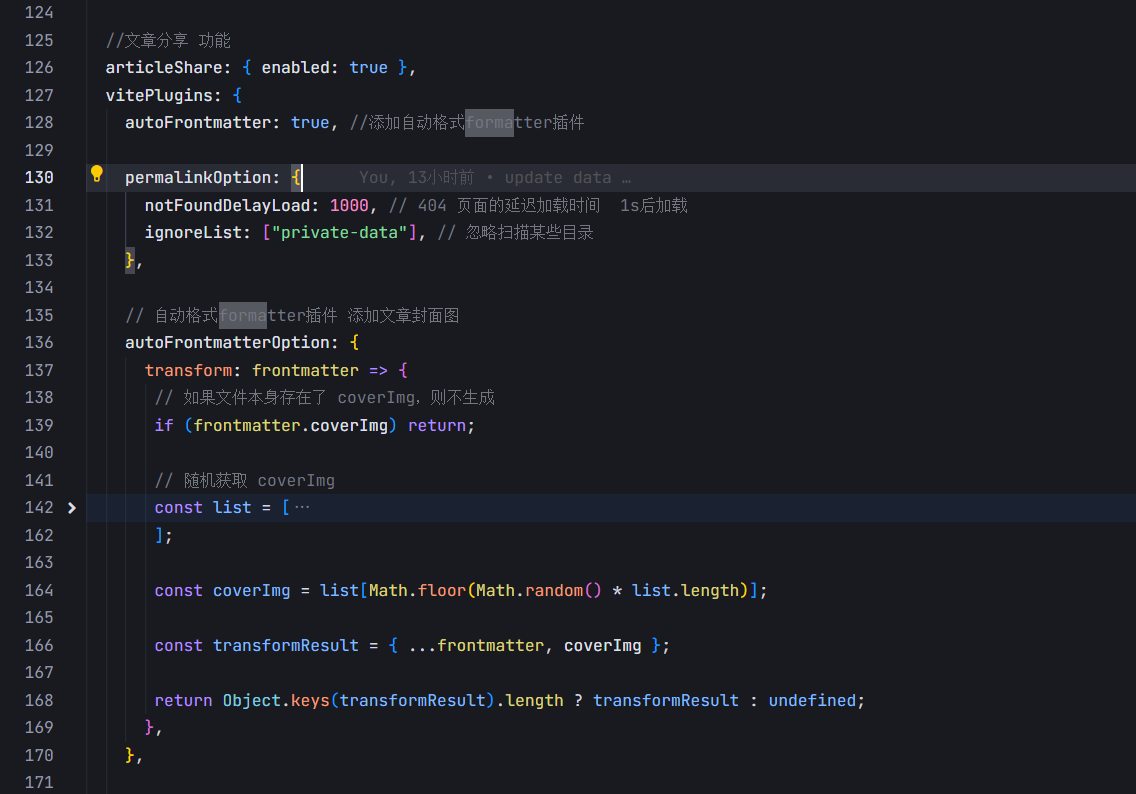Screen dimensions: 1136x794
Task: Click the spread ...frontmatter on line 166
Action: (476, 645)
